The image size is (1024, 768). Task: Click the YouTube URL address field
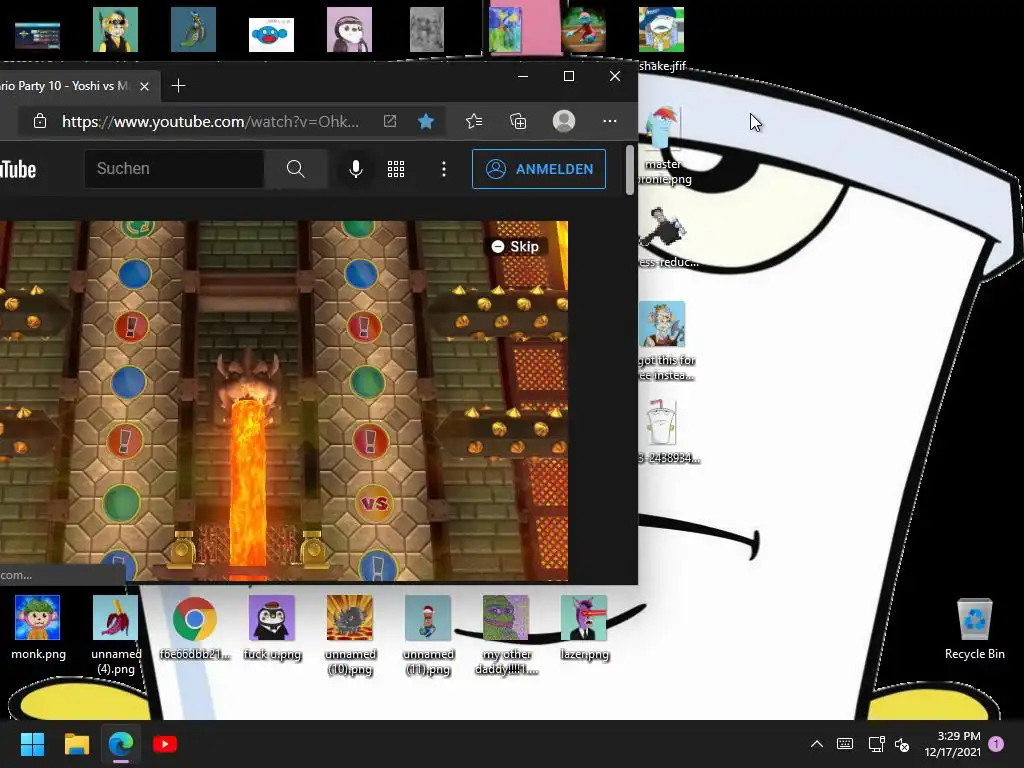pyautogui.click(x=210, y=121)
